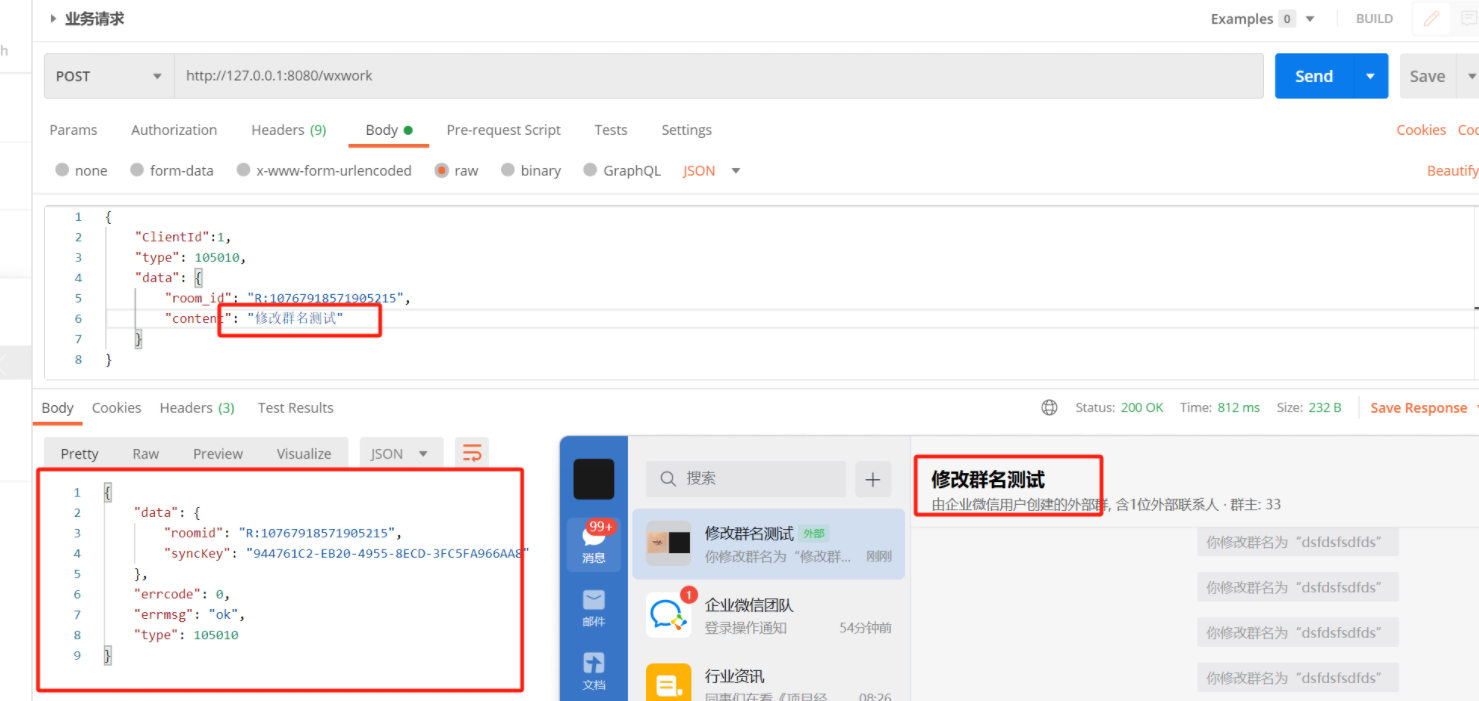Open the Headers (9) request tab

click(288, 130)
